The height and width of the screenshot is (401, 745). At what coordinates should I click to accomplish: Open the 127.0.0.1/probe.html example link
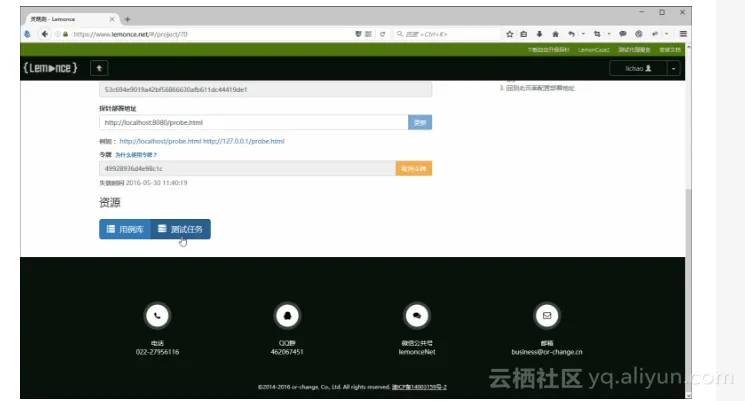click(x=244, y=141)
